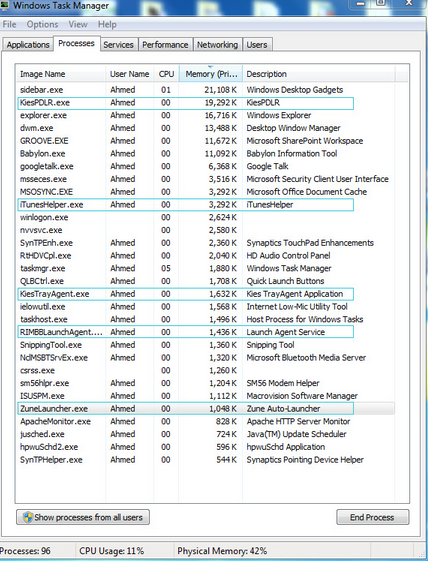Select the RIMBBLaunchAgent process
The image size is (428, 561).
click(x=205, y=332)
